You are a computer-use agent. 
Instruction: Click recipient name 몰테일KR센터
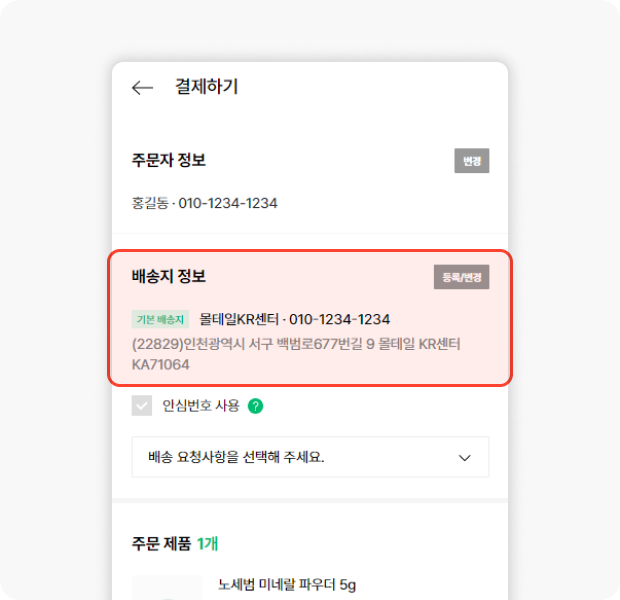tap(239, 319)
